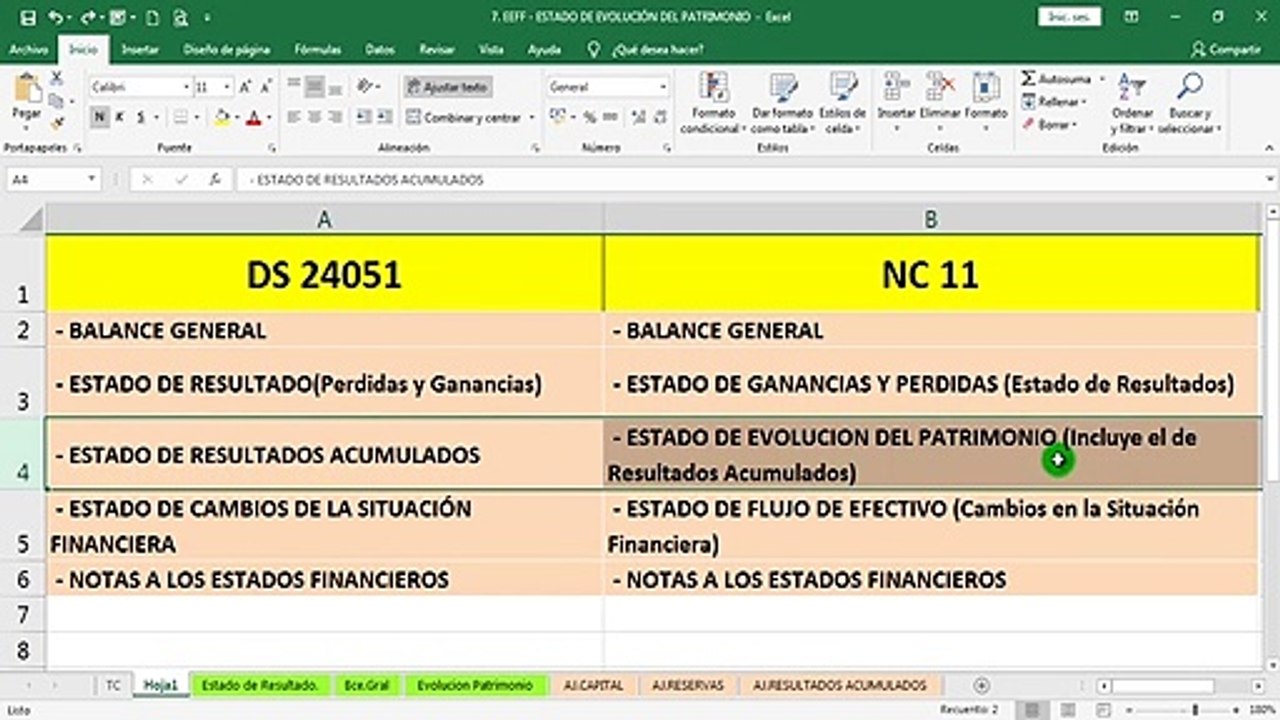Switch to the Fórmulas ribbon tab
1280x720 pixels.
point(317,49)
